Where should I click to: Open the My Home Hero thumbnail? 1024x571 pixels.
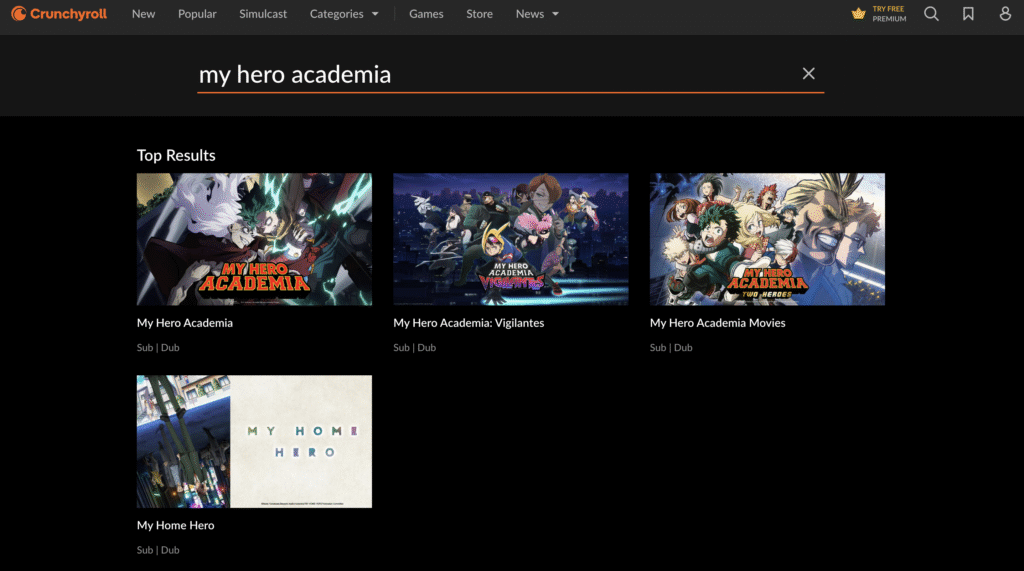click(x=254, y=442)
